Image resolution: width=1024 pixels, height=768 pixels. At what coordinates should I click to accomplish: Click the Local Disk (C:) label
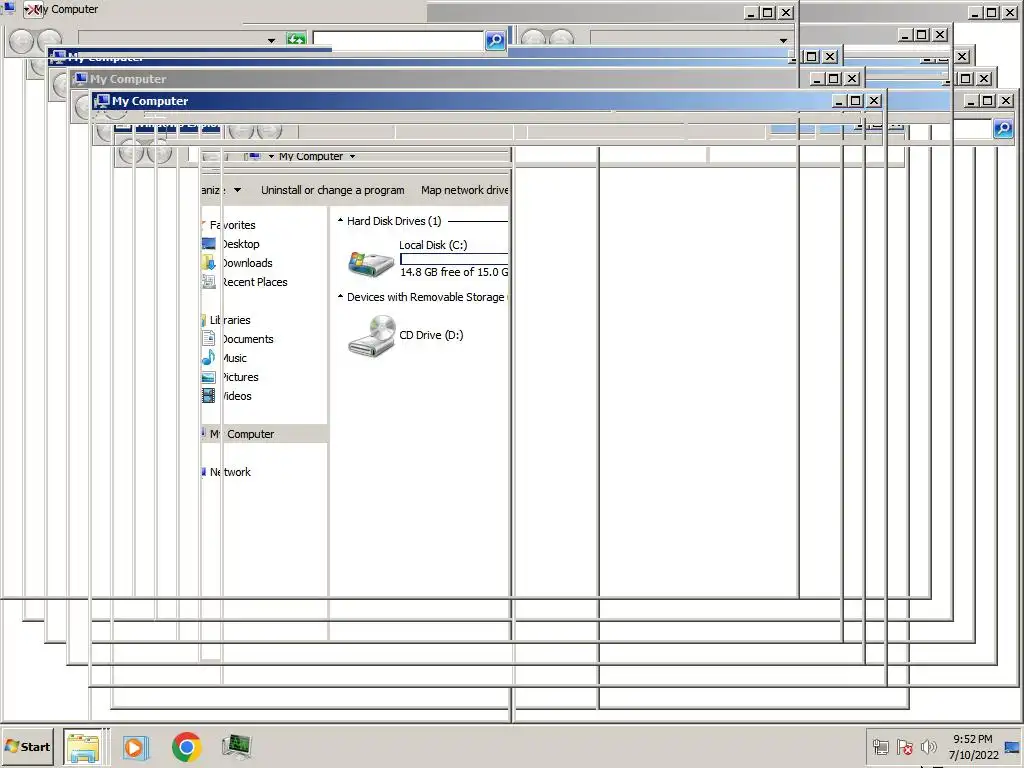click(433, 245)
